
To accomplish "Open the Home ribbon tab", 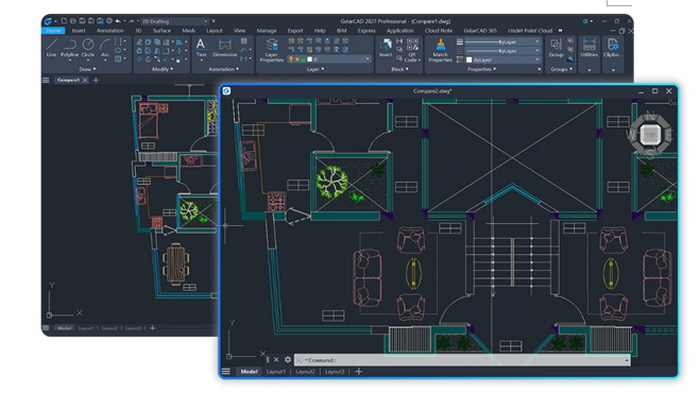I will click(x=53, y=30).
